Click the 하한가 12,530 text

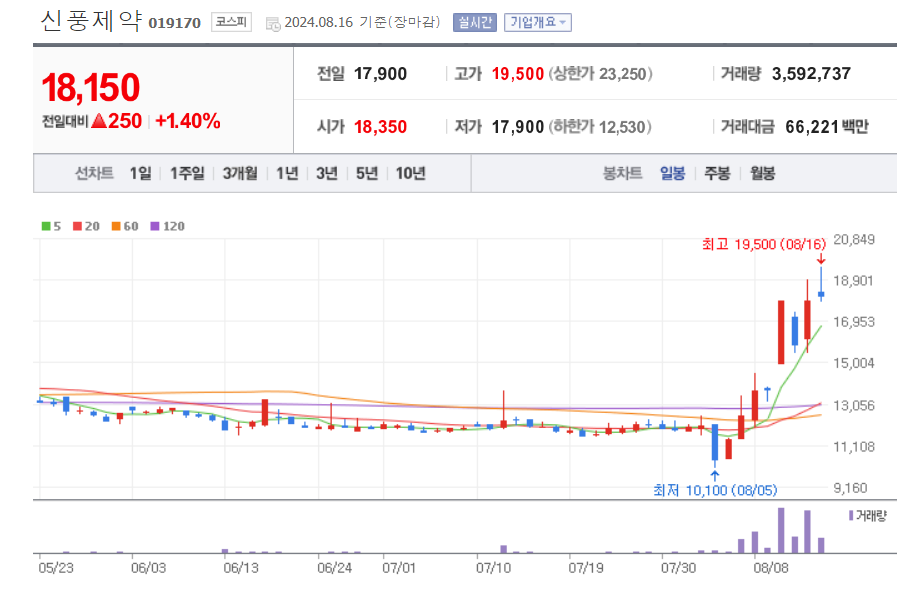point(600,126)
